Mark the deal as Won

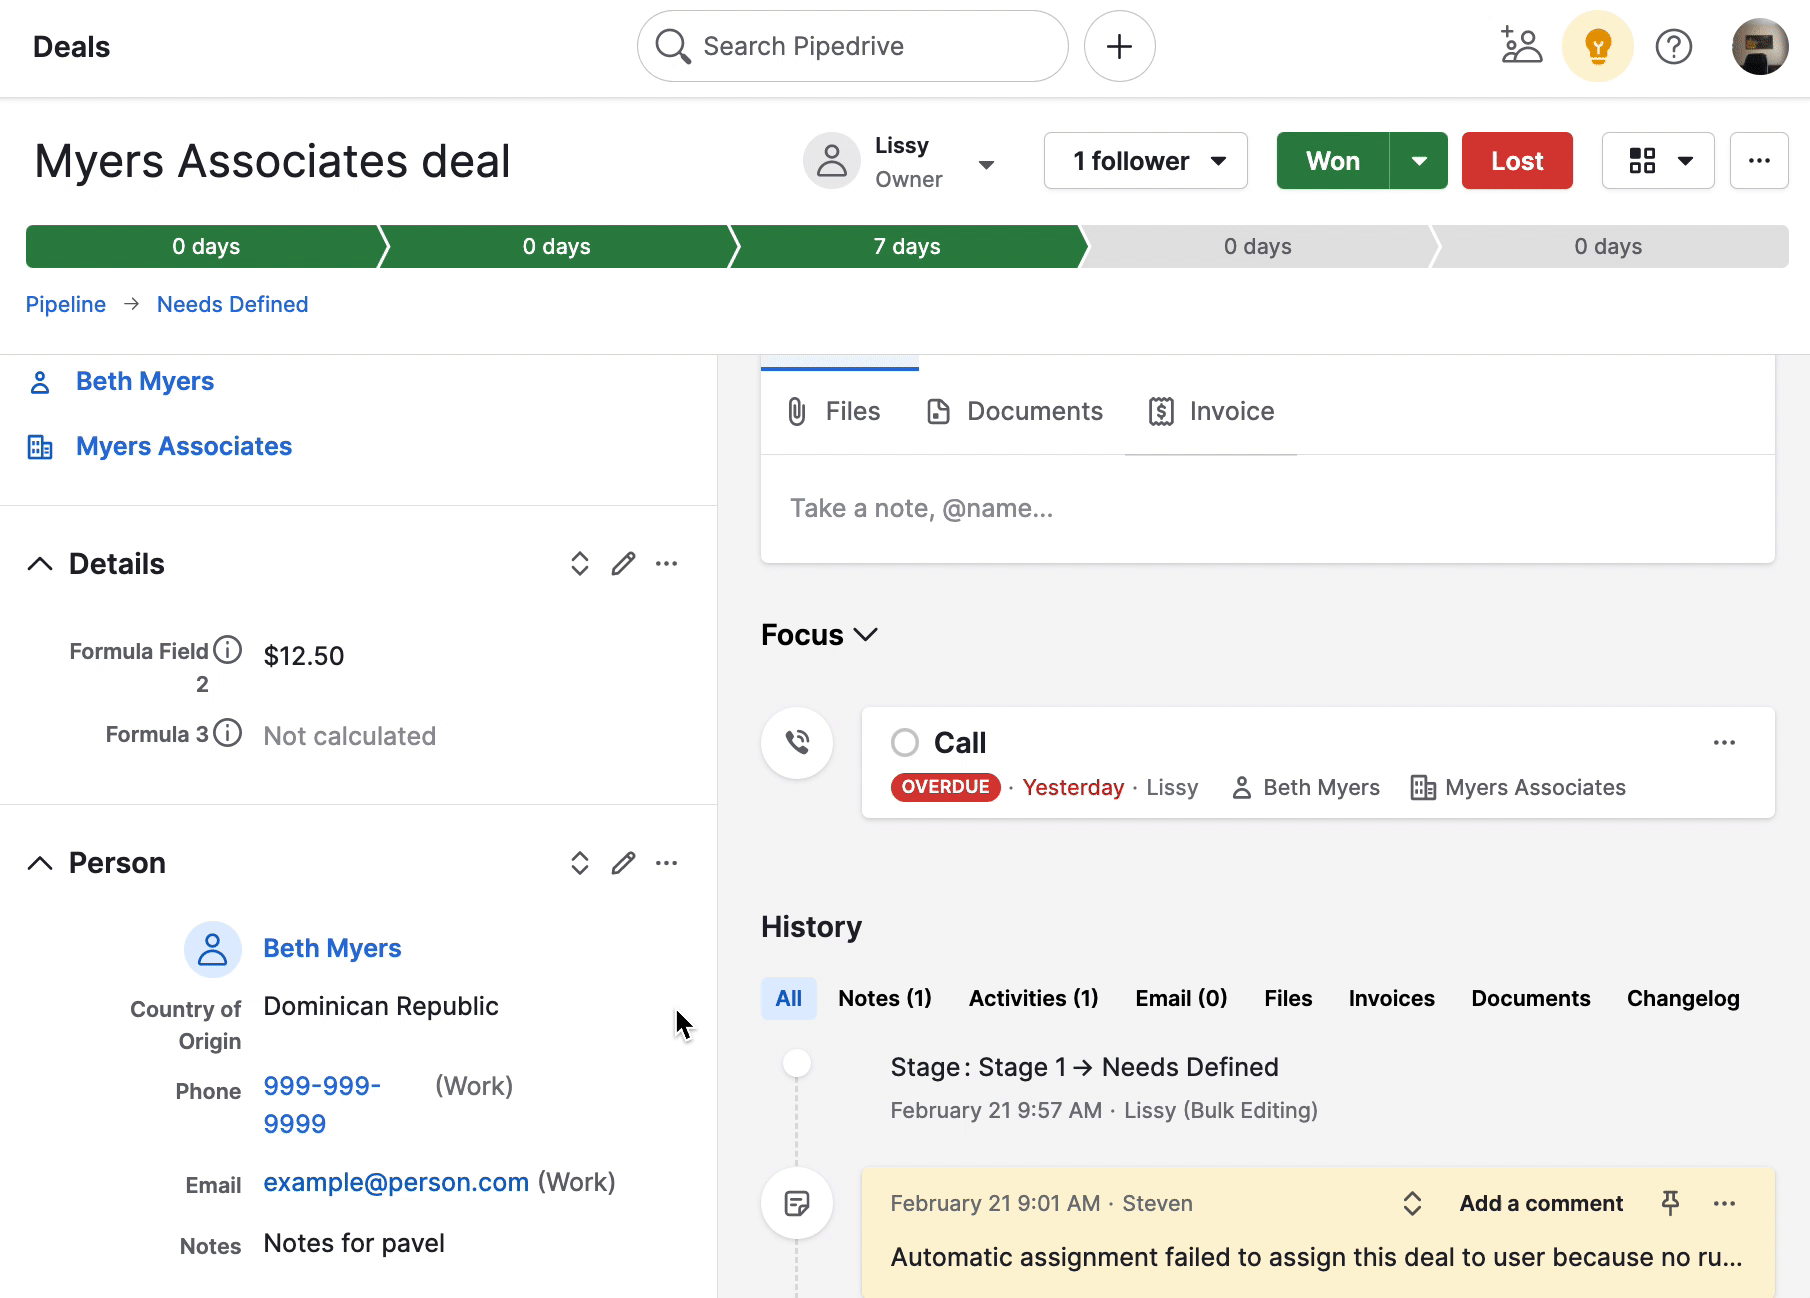click(x=1333, y=161)
